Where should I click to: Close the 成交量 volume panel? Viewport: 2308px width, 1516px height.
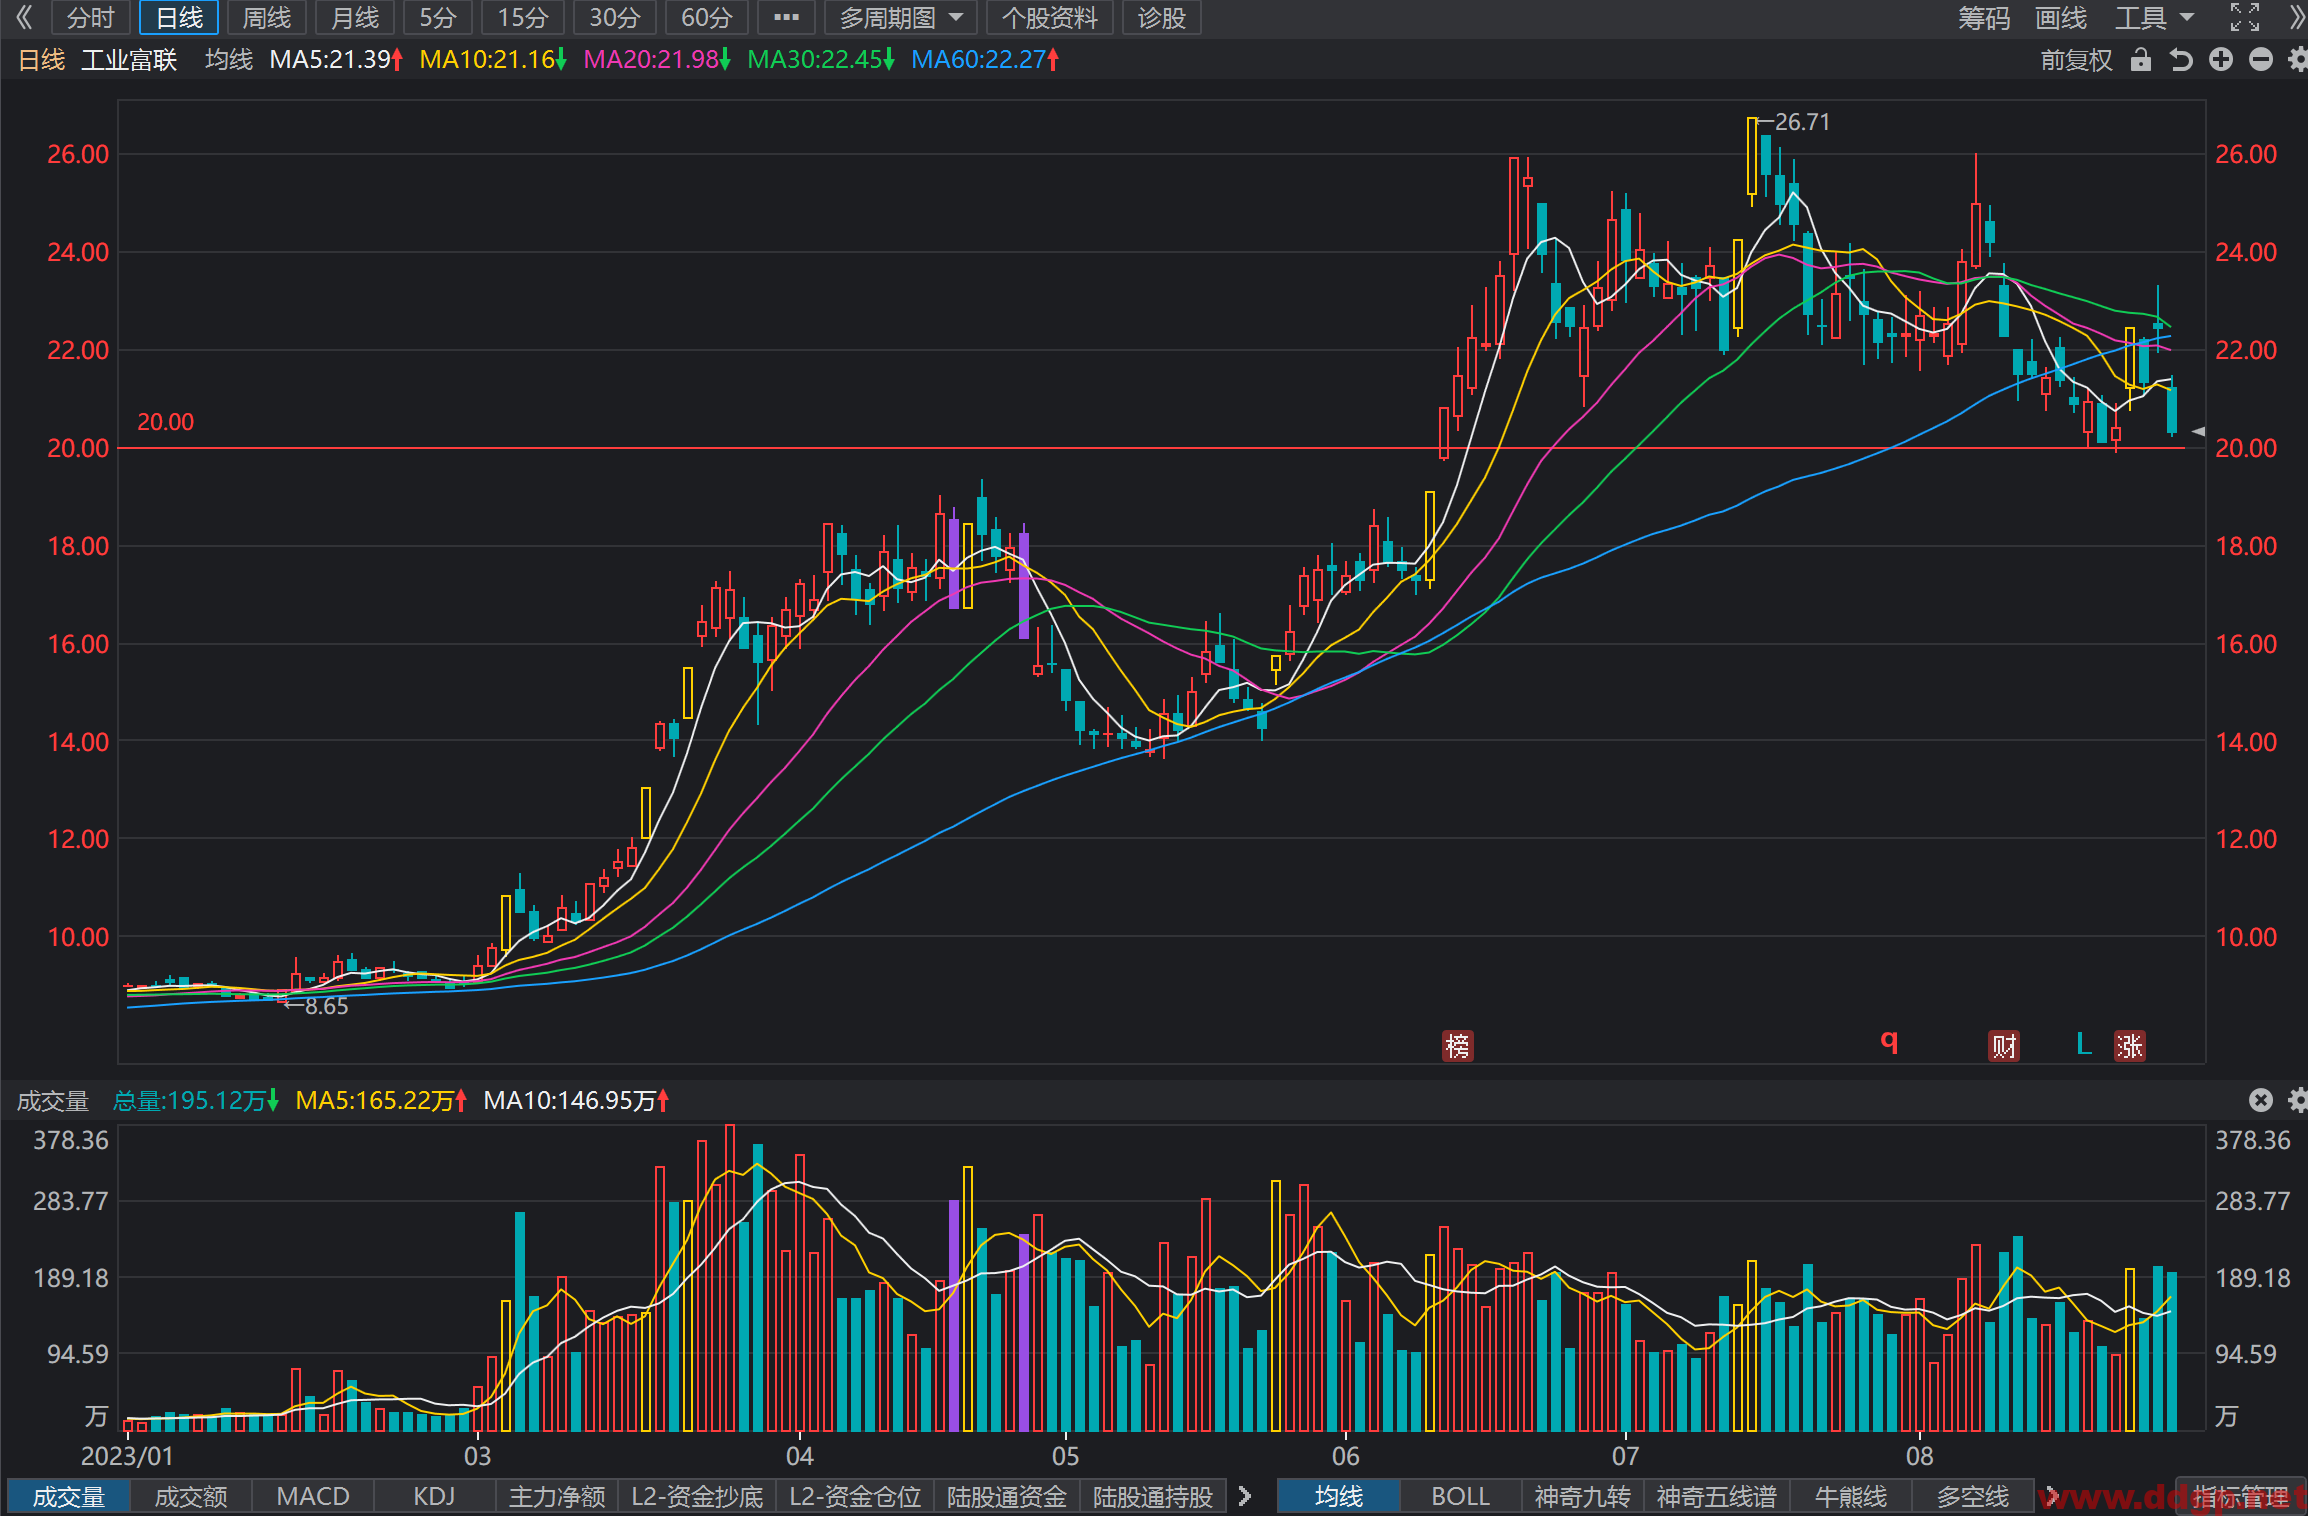(2261, 1100)
